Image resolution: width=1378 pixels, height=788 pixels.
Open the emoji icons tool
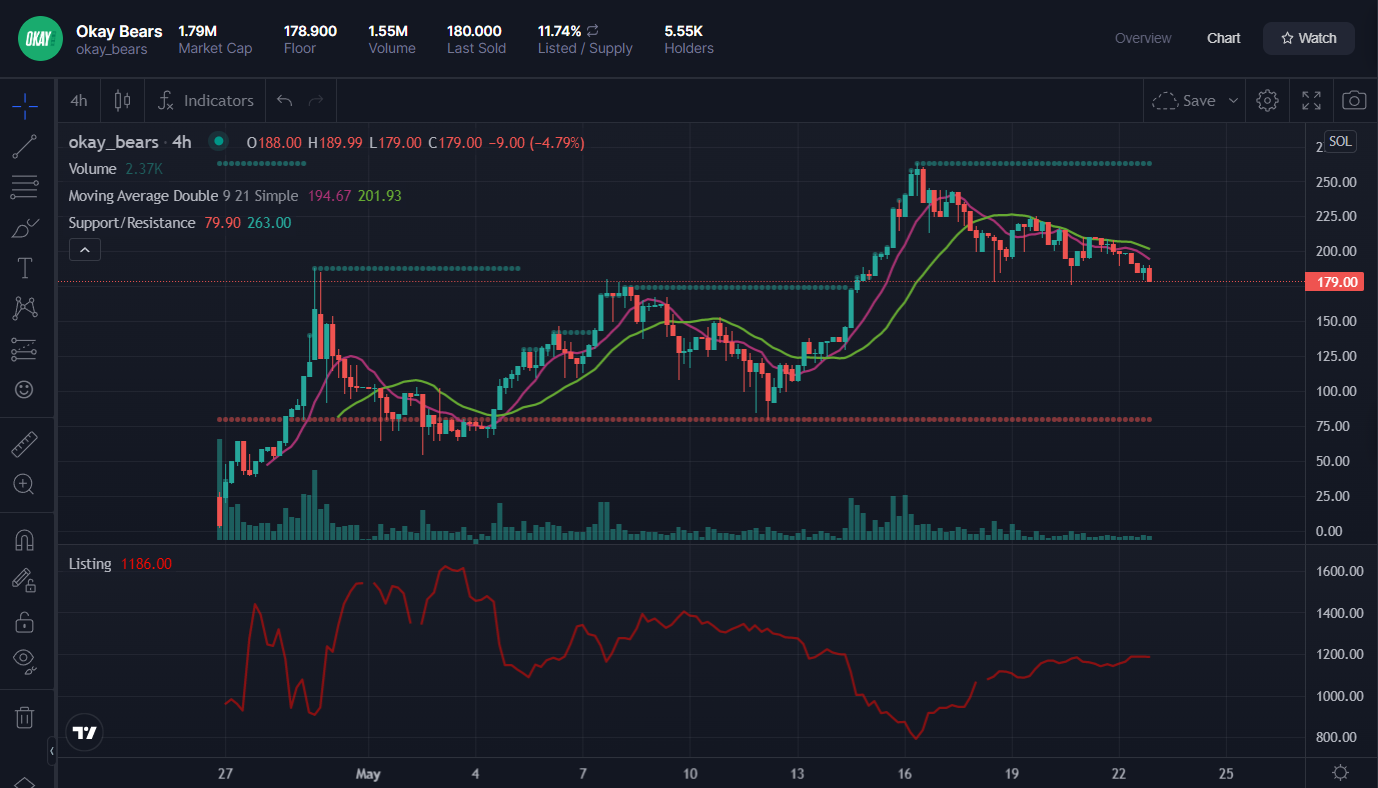[25, 389]
